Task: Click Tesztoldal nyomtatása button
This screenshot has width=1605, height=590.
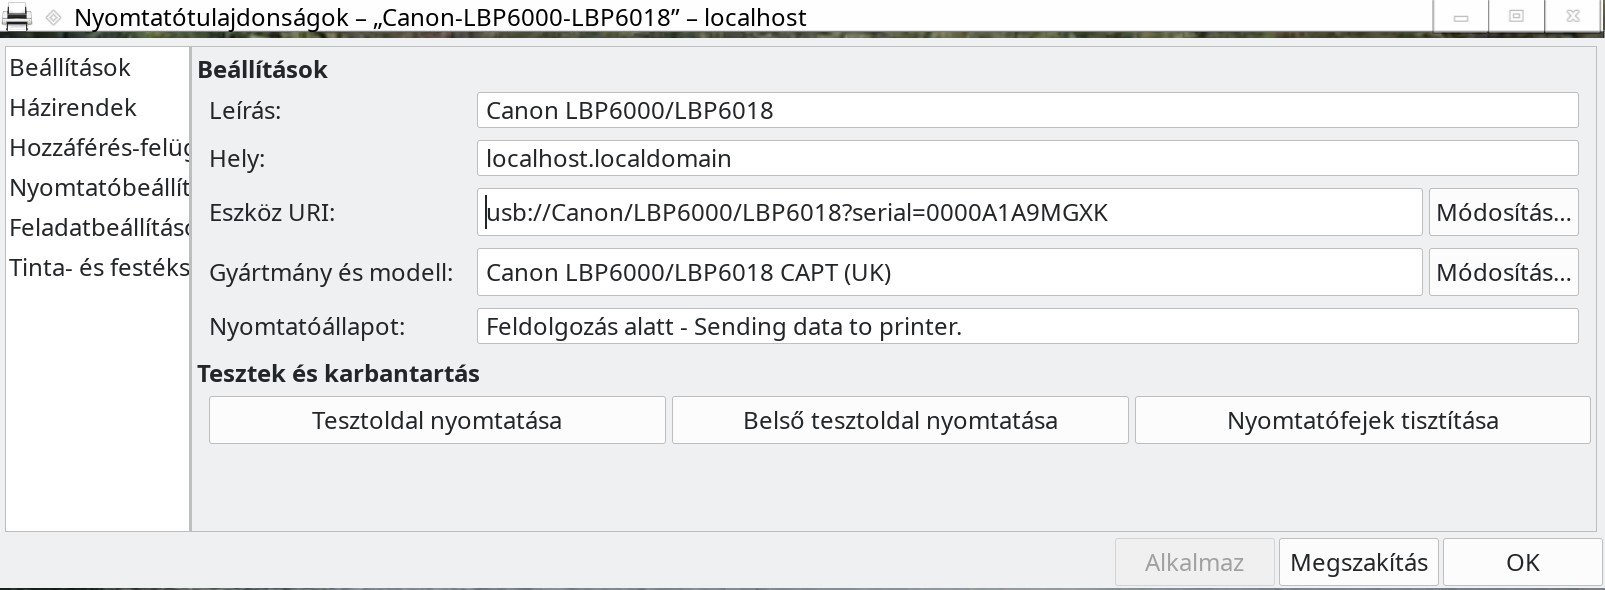Action: pos(437,420)
